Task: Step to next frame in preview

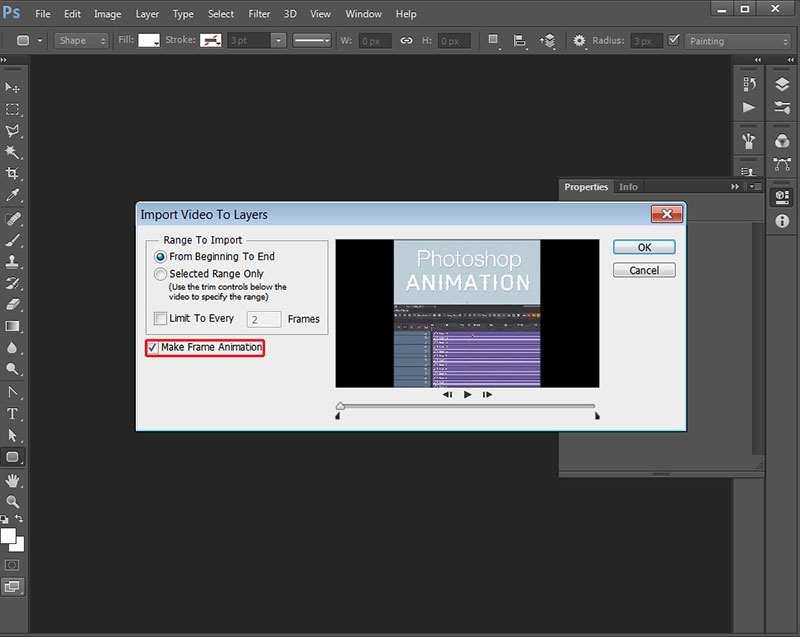Action: (x=487, y=394)
